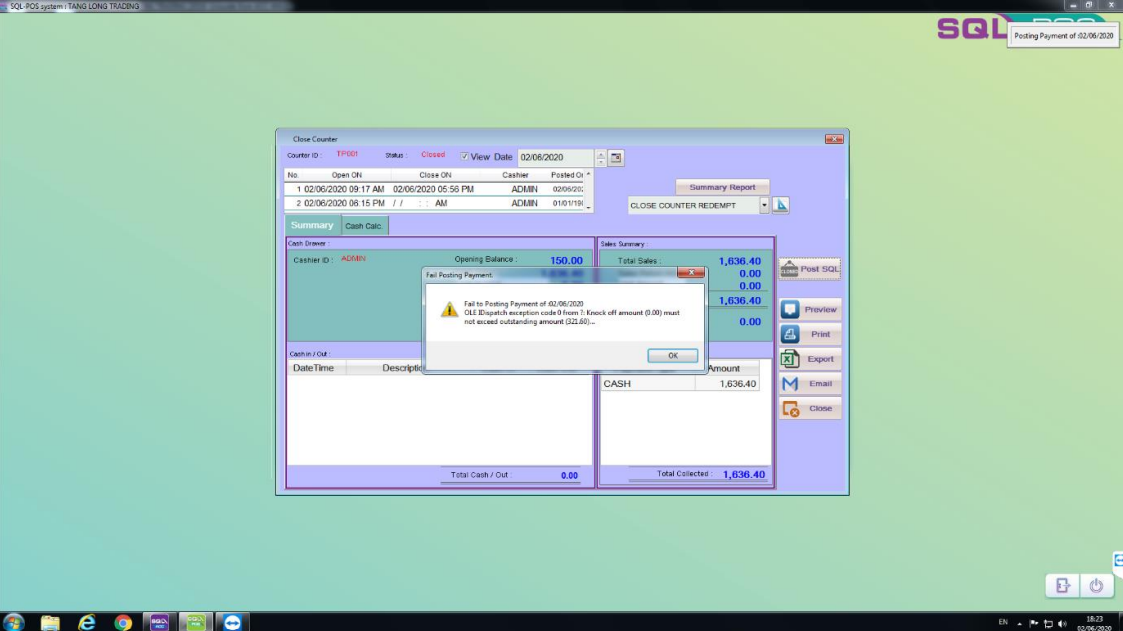
Task: Send the report via Email
Action: (x=810, y=384)
